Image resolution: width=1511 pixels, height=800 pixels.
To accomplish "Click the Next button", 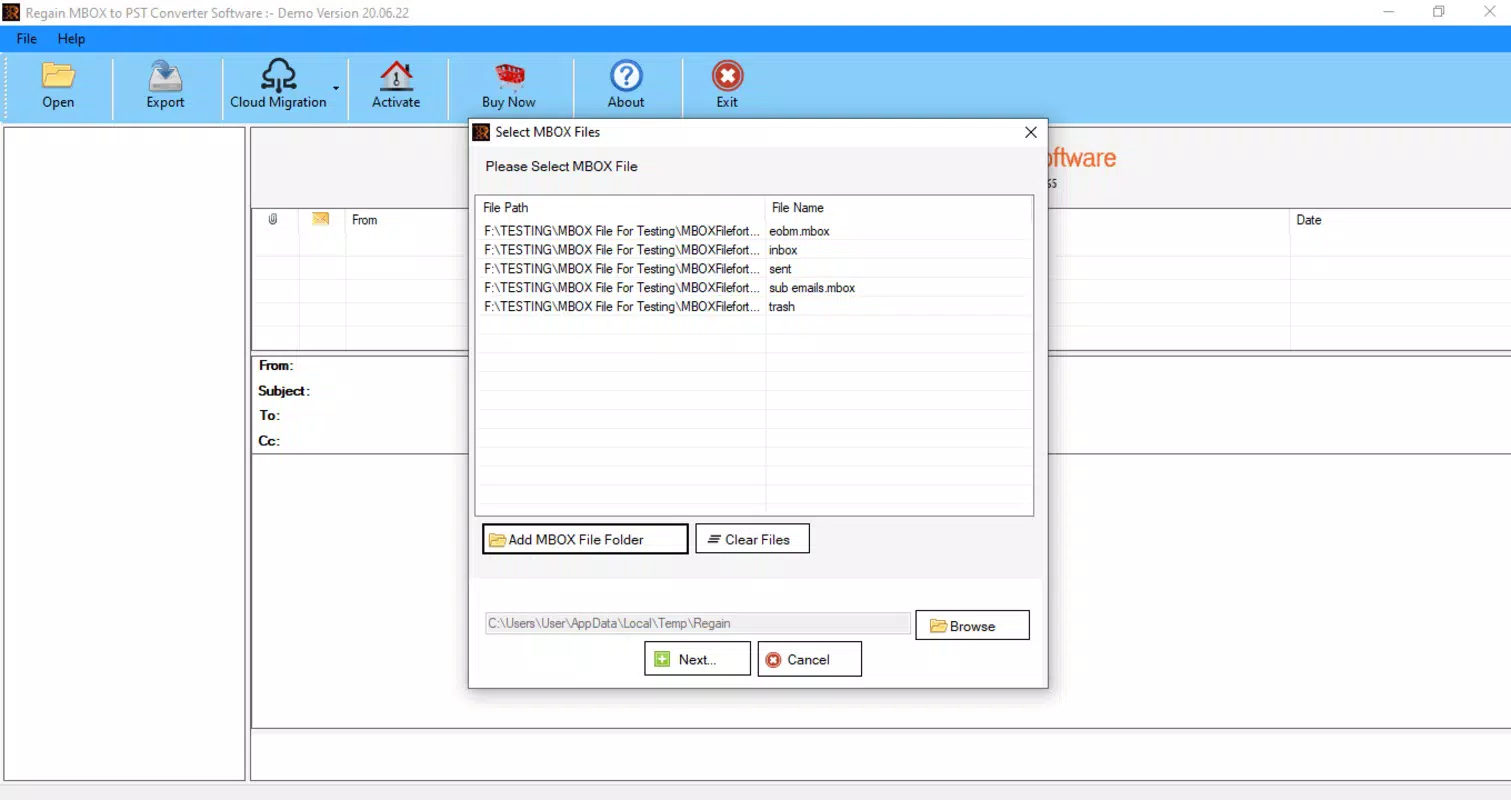I will (x=697, y=659).
